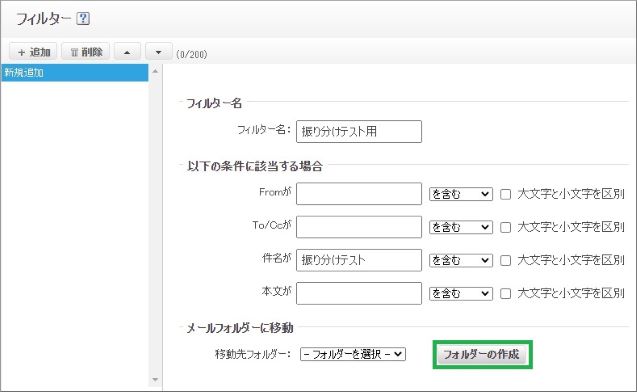This screenshot has height=392, width=637.
Task: Click the フォルダーの作成 button
Action: pyautogui.click(x=482, y=355)
